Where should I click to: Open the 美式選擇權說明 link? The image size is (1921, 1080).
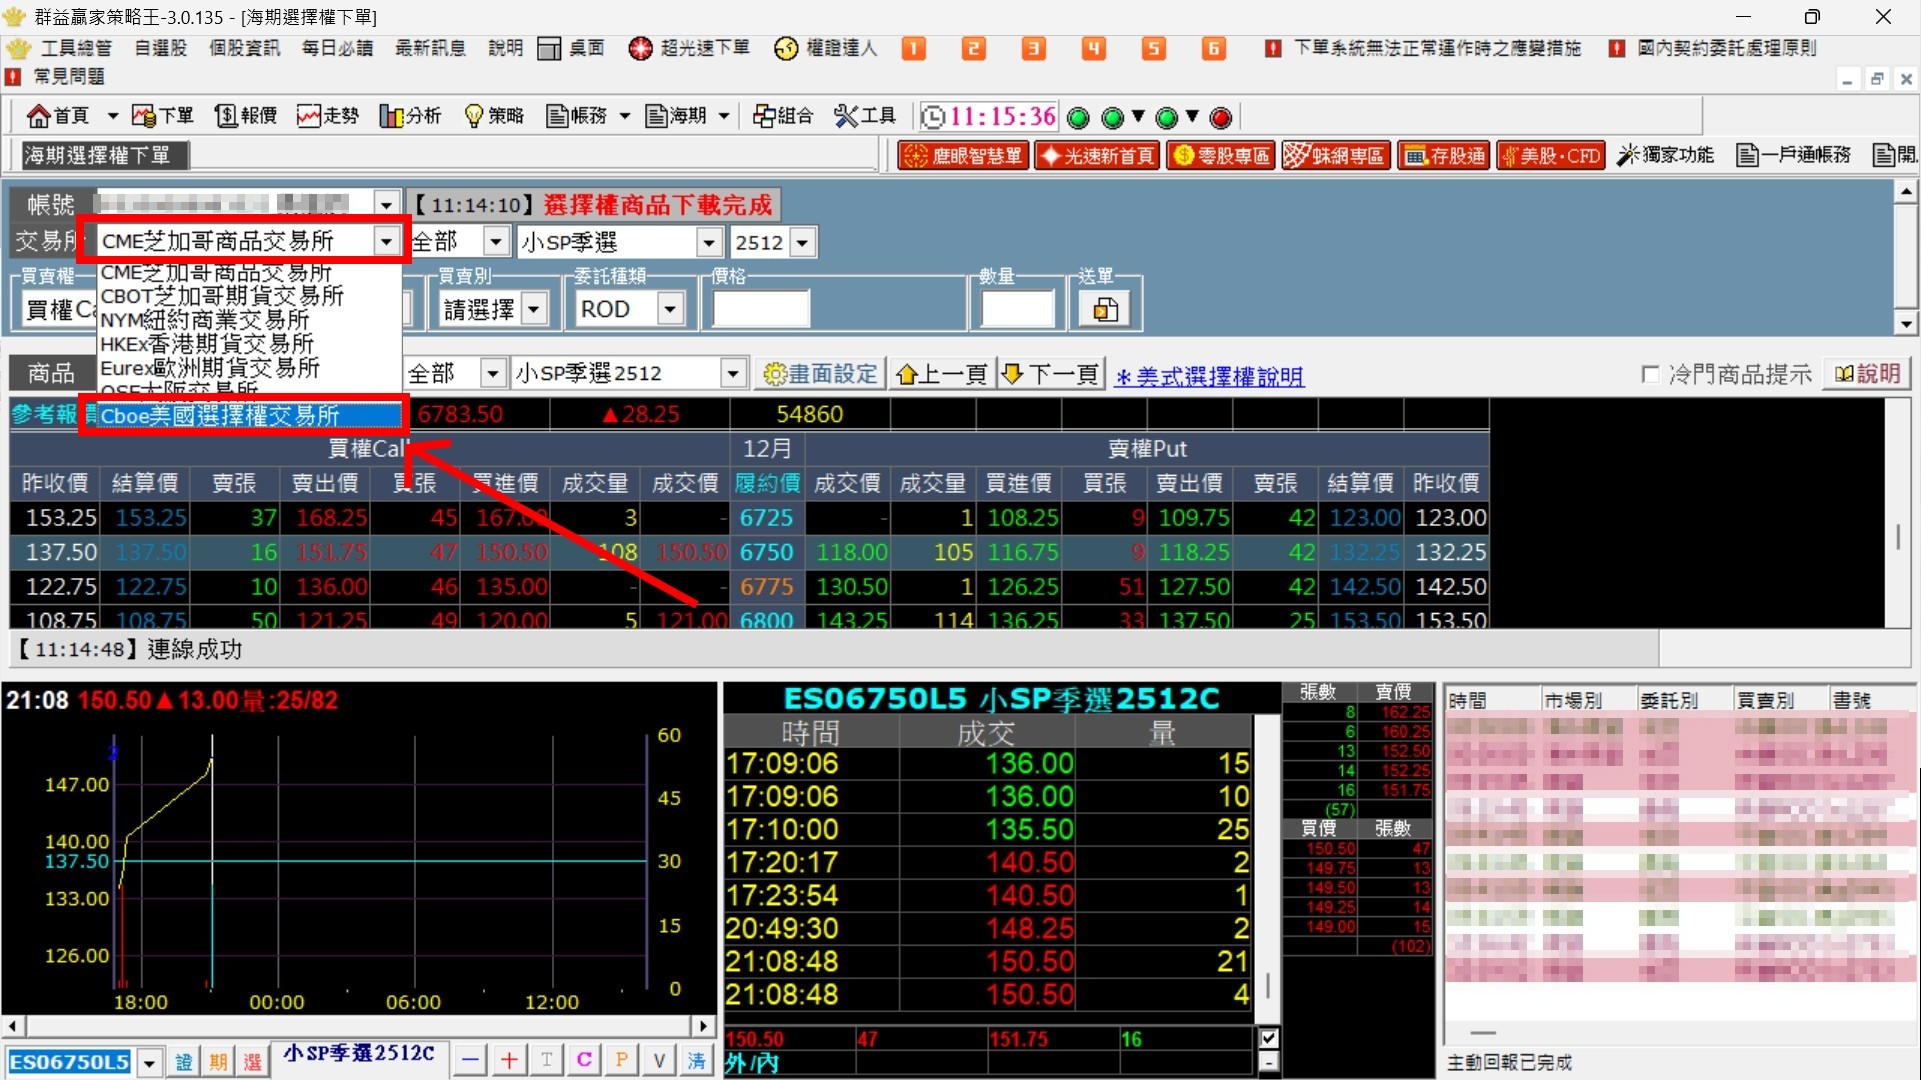[1209, 377]
